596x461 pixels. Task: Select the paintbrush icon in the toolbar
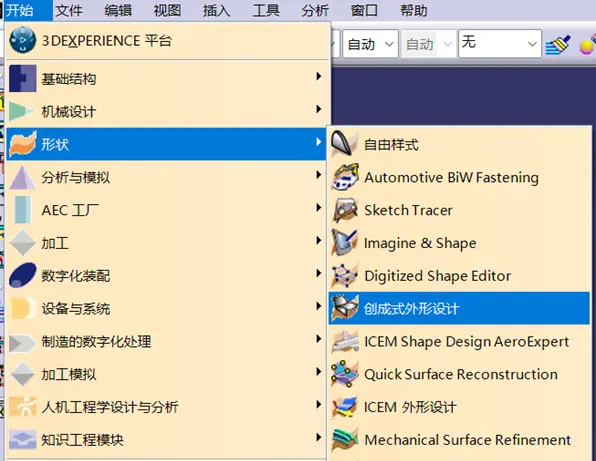coord(558,44)
